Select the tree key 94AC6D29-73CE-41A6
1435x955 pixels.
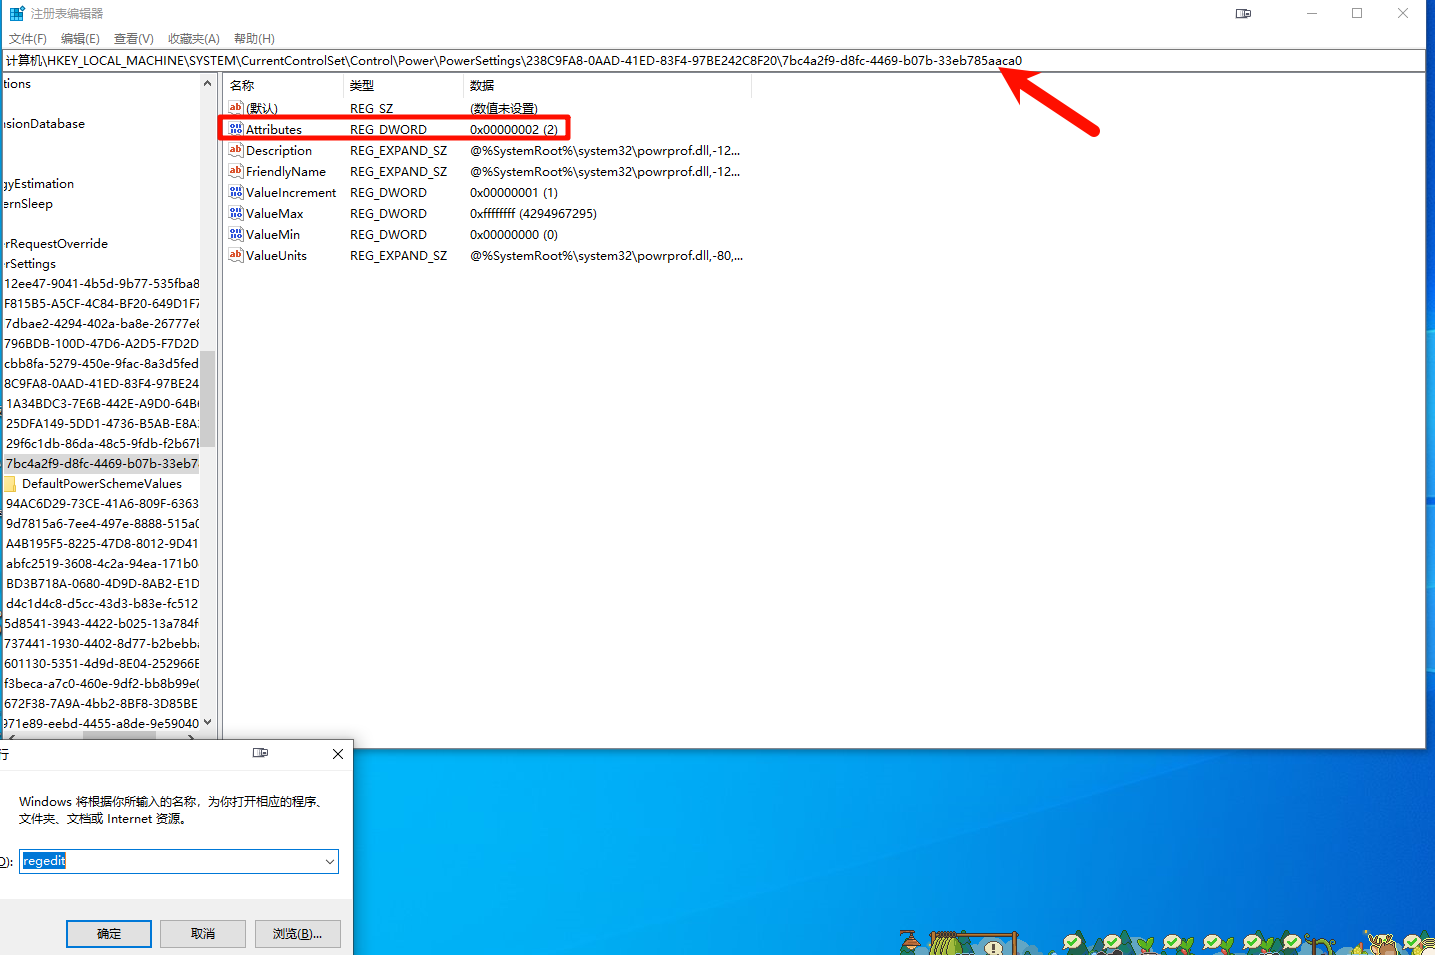pos(102,504)
